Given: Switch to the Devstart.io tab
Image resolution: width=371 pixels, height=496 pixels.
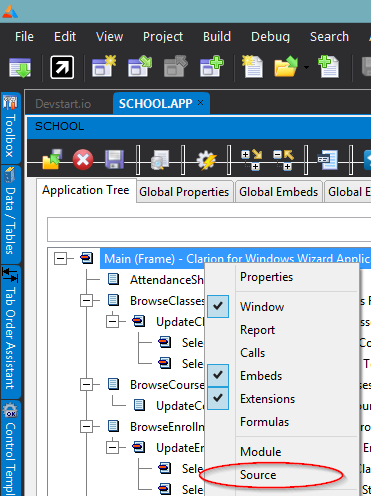Looking at the screenshot, I should click(x=63, y=104).
